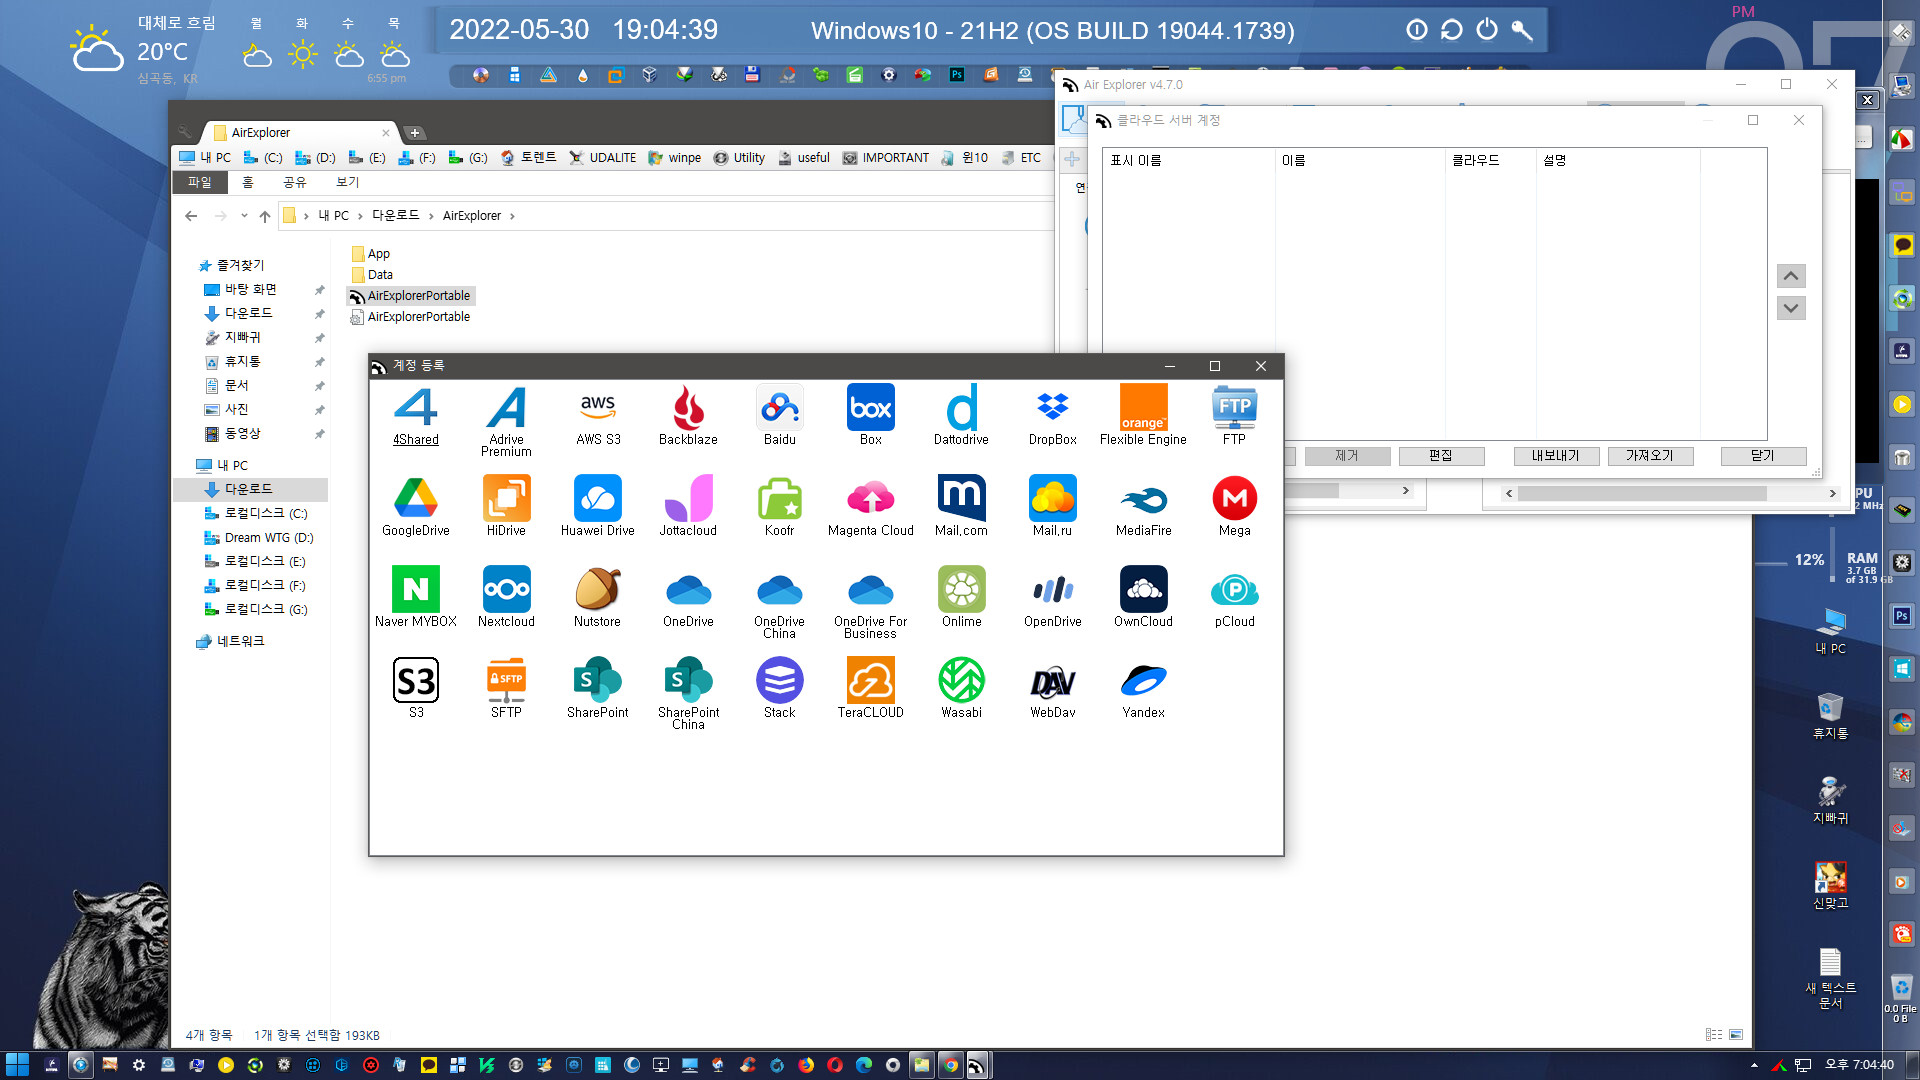Open recent locations dropdown arrow
Image resolution: width=1920 pixels, height=1080 pixels.
[x=244, y=215]
